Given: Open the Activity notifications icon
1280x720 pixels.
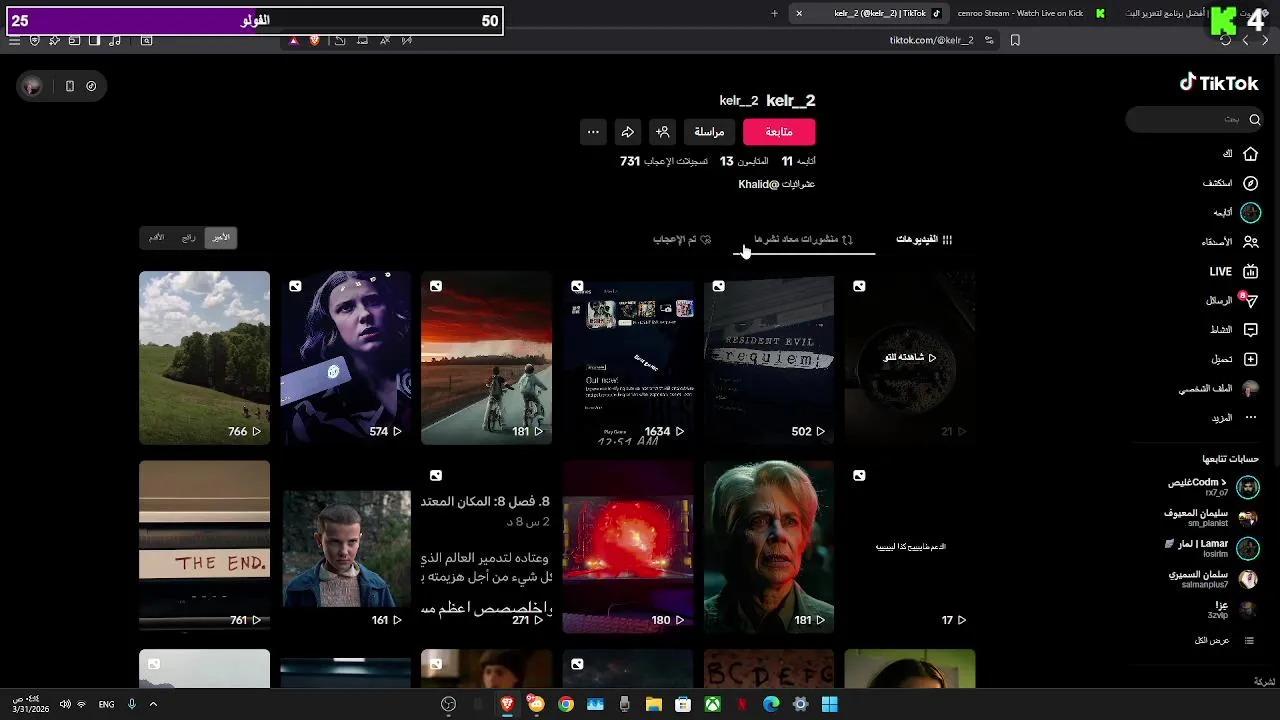Looking at the screenshot, I should click(x=1250, y=330).
